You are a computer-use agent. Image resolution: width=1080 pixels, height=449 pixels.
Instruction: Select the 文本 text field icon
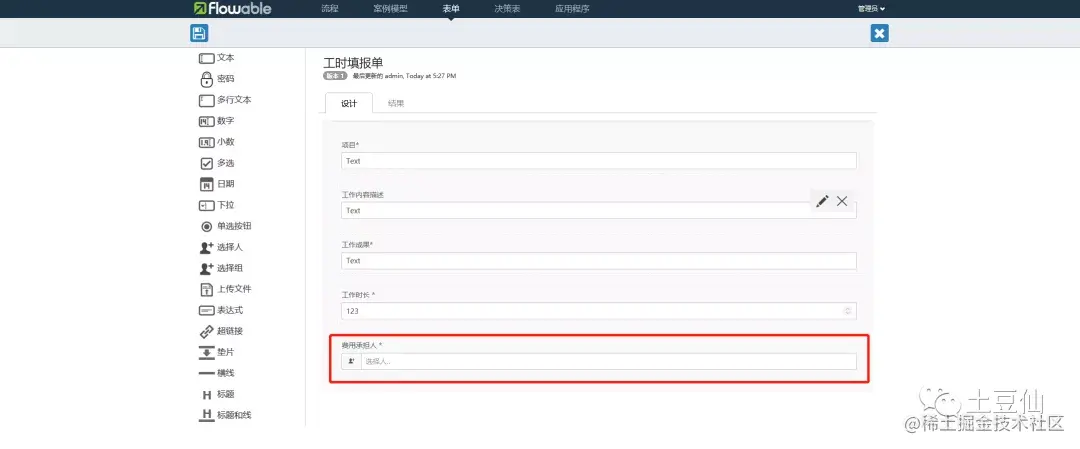pyautogui.click(x=207, y=58)
